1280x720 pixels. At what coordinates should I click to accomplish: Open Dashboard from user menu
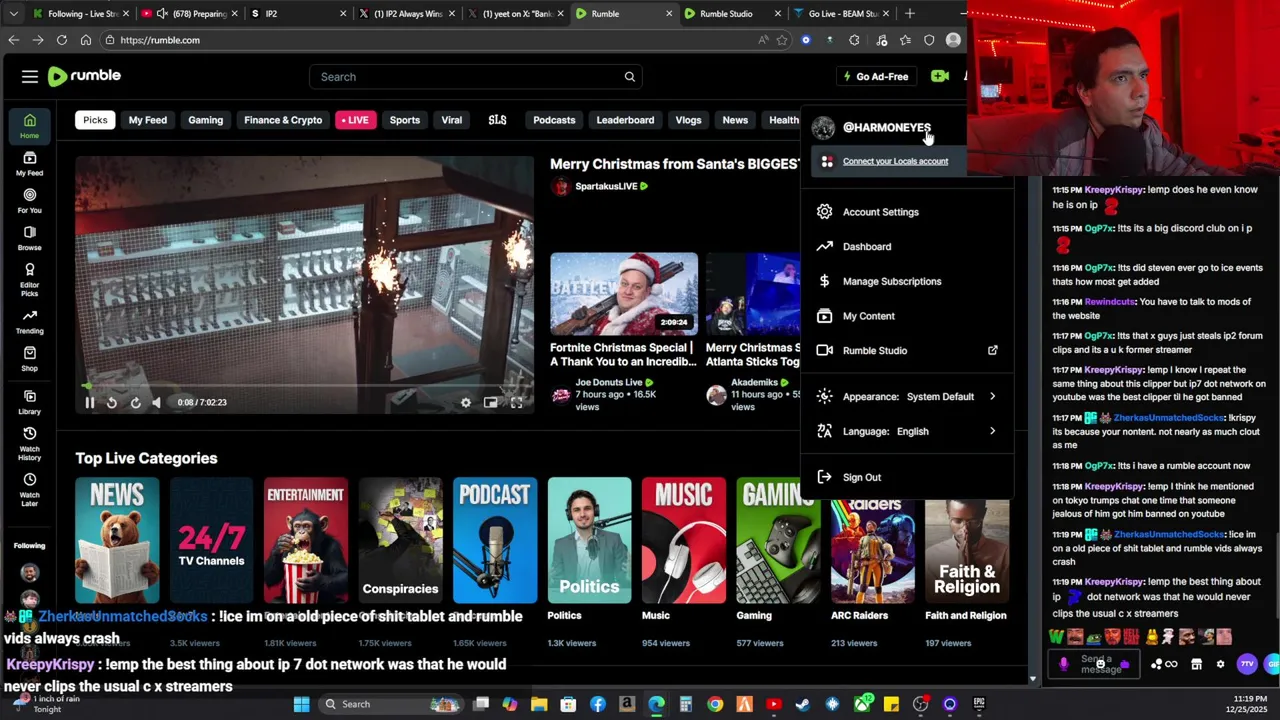point(908,247)
